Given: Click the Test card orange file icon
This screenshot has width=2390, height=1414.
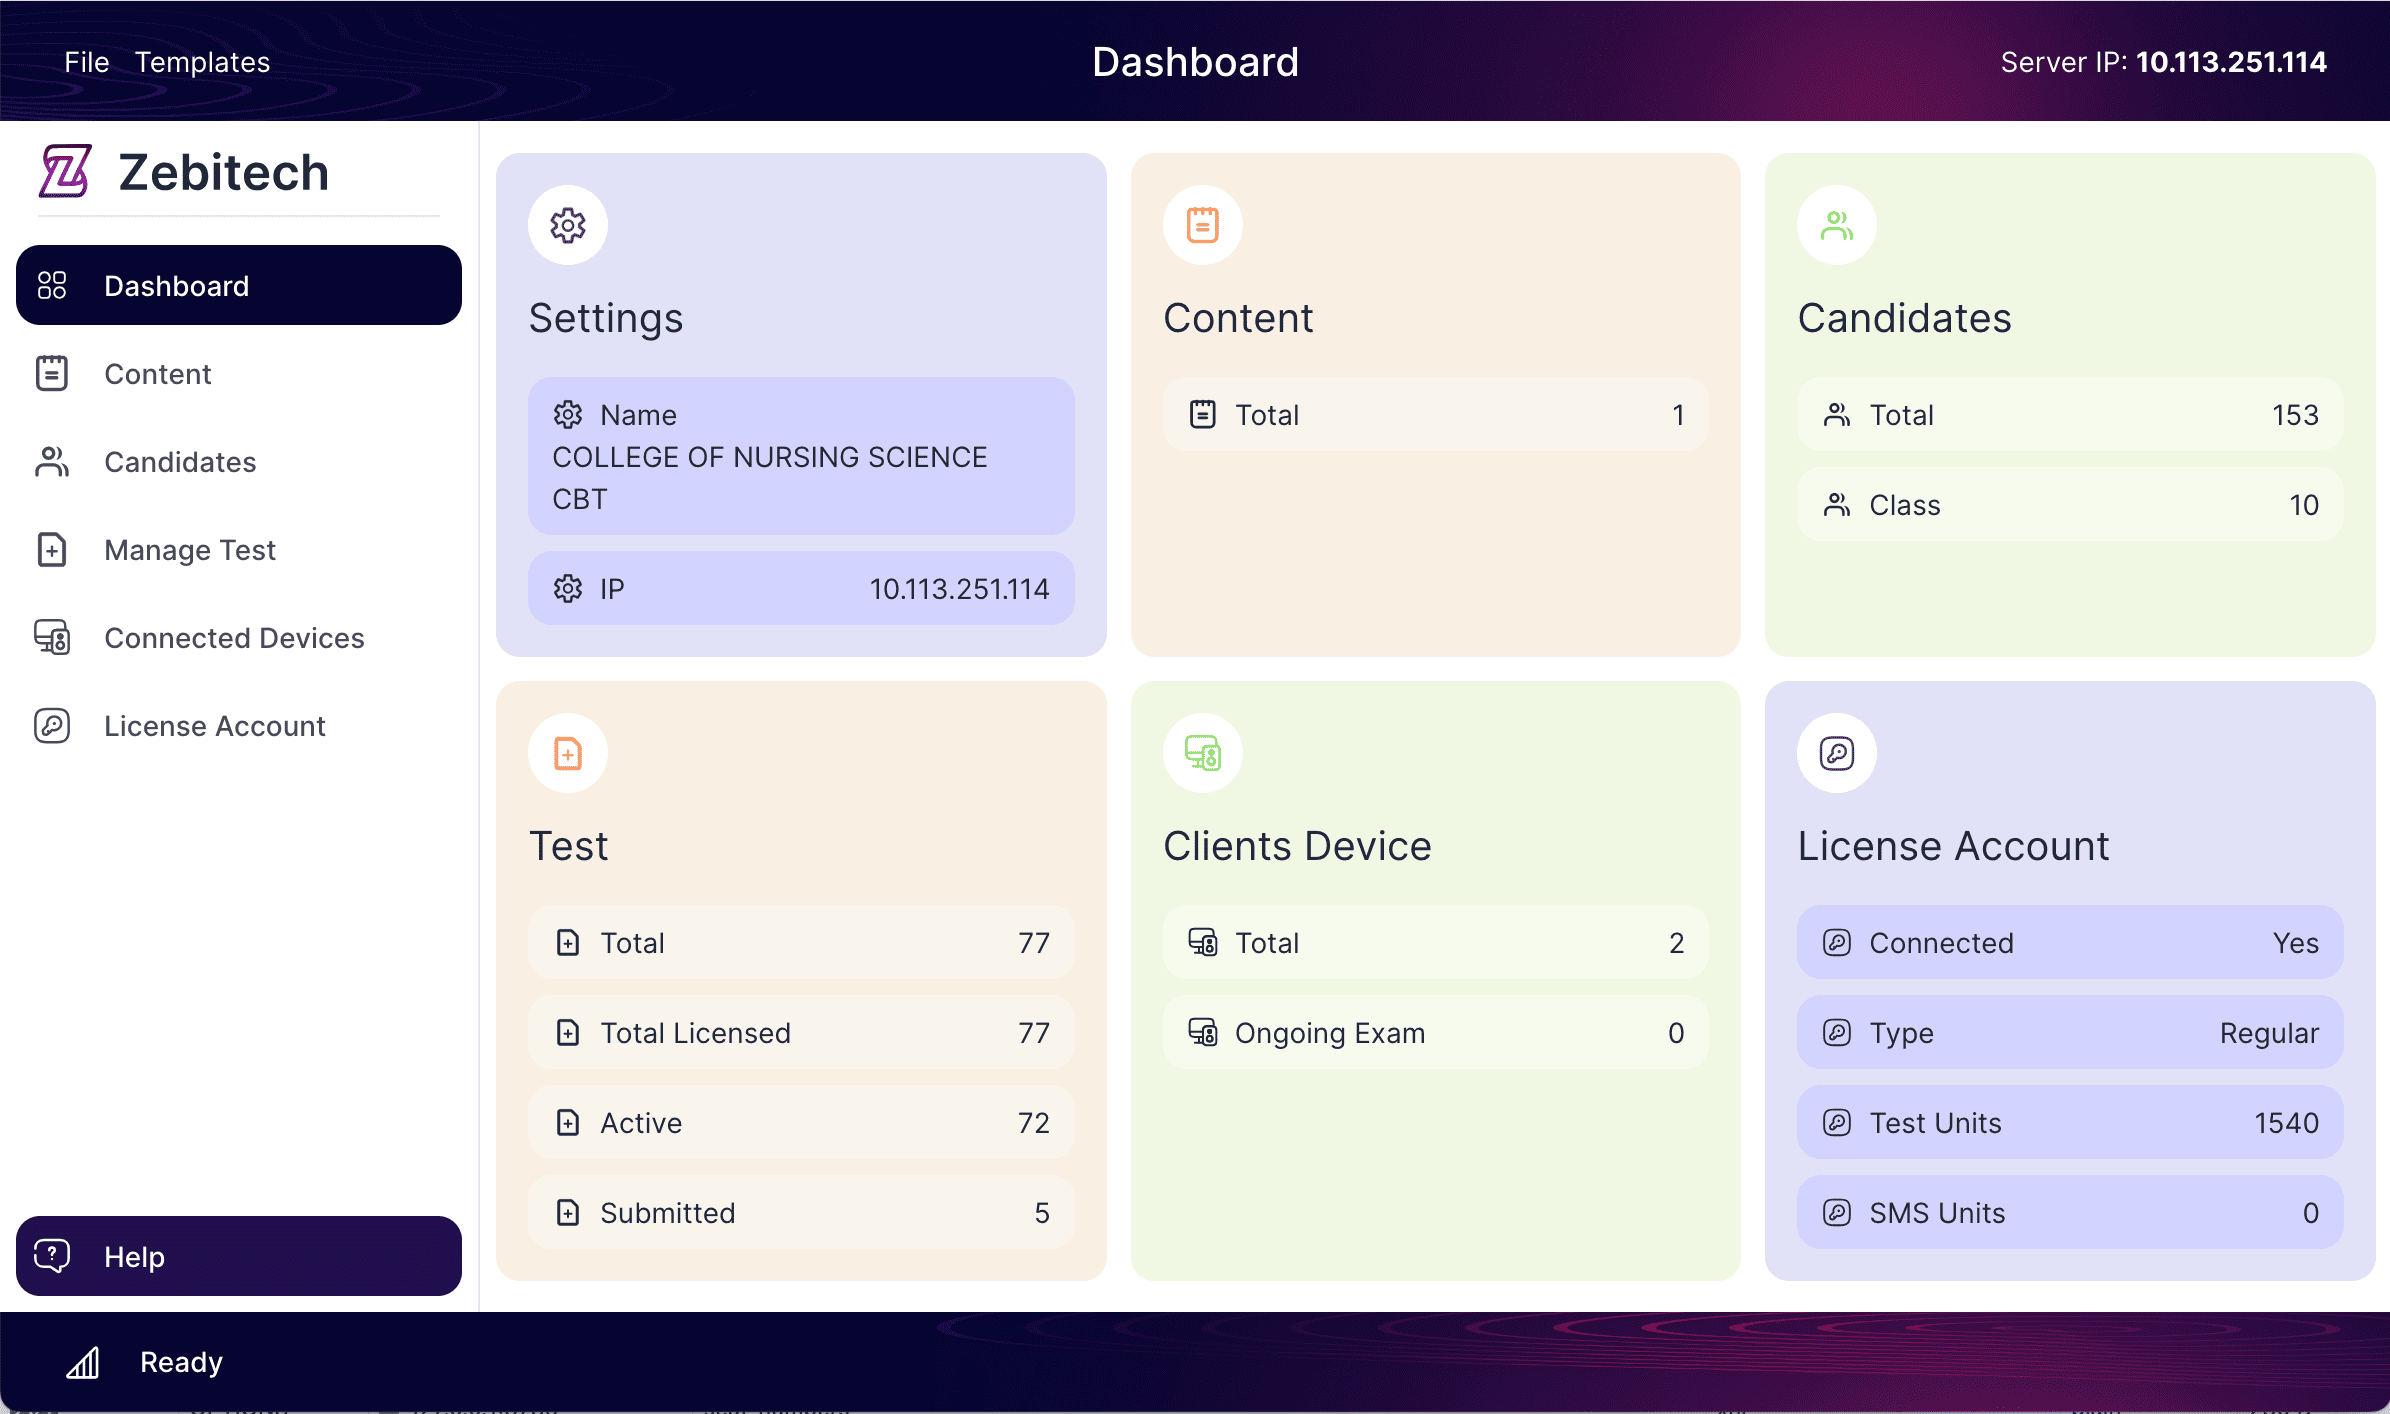Looking at the screenshot, I should pyautogui.click(x=568, y=753).
